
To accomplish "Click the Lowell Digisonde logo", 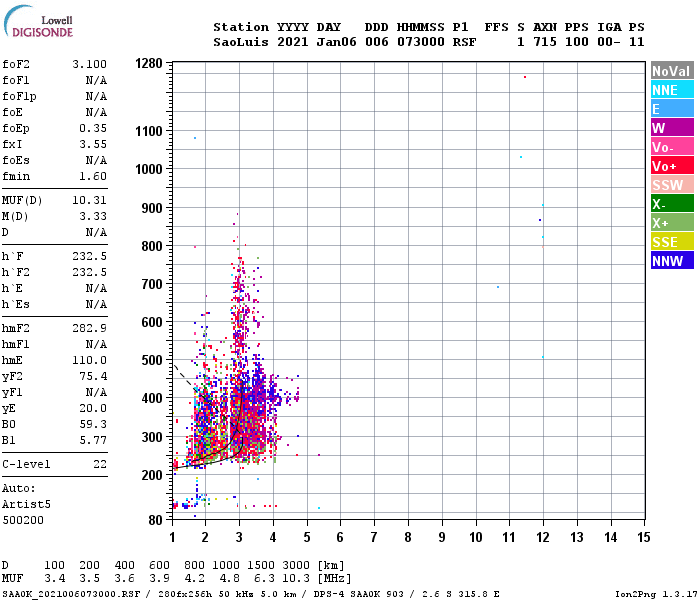I will tap(38, 21).
